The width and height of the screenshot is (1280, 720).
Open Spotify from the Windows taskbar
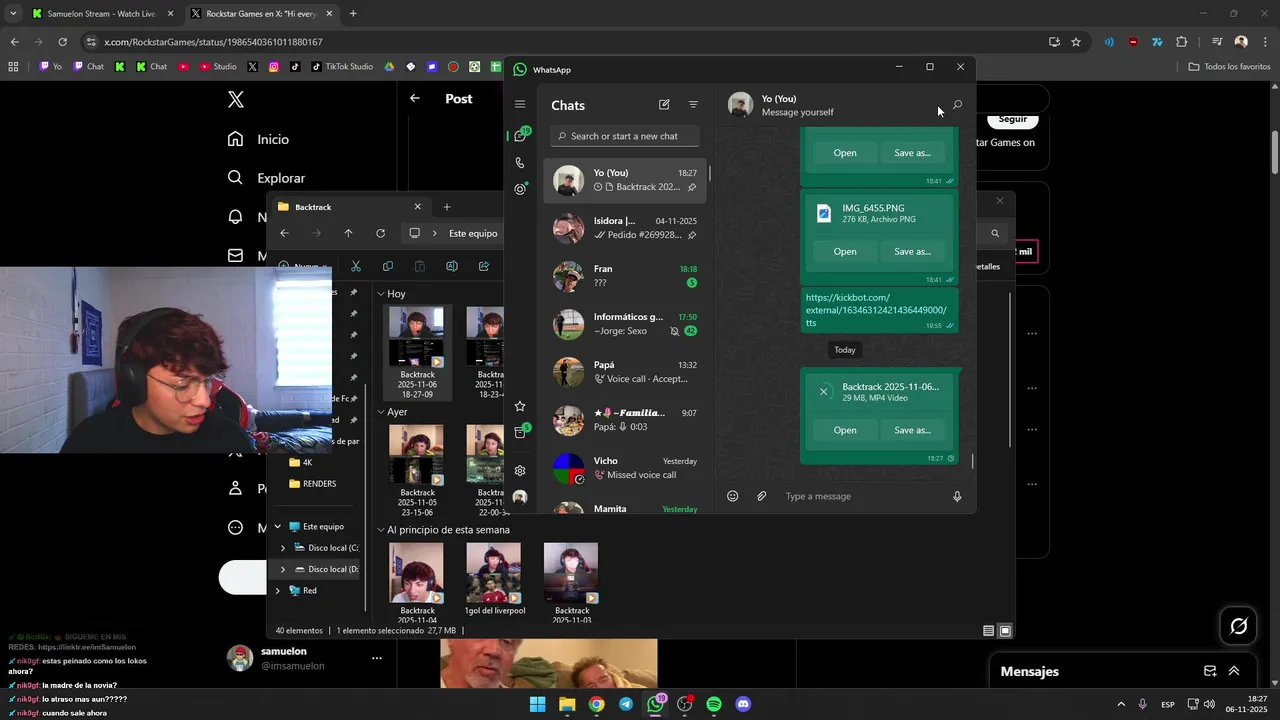(x=714, y=704)
